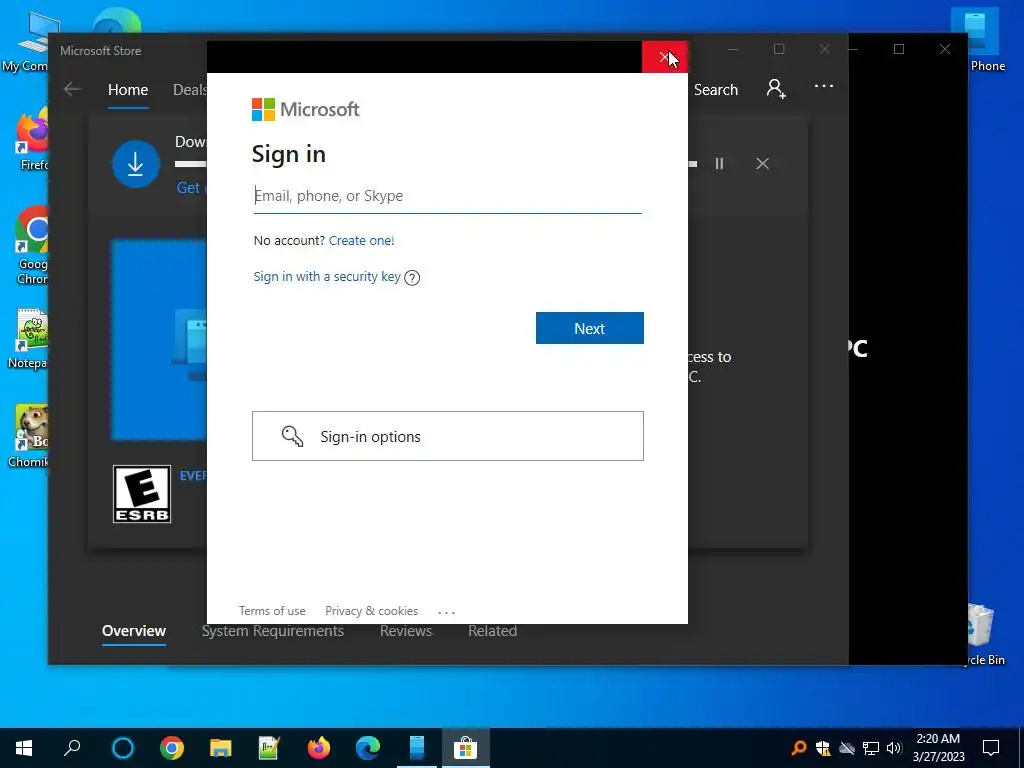The width and height of the screenshot is (1024, 768).
Task: Switch to the Related tab
Action: pyautogui.click(x=492, y=631)
